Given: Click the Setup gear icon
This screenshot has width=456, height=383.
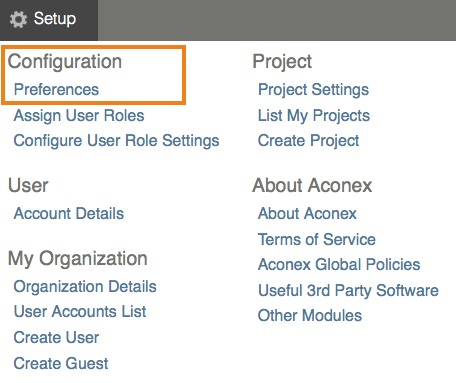Looking at the screenshot, I should point(18,19).
